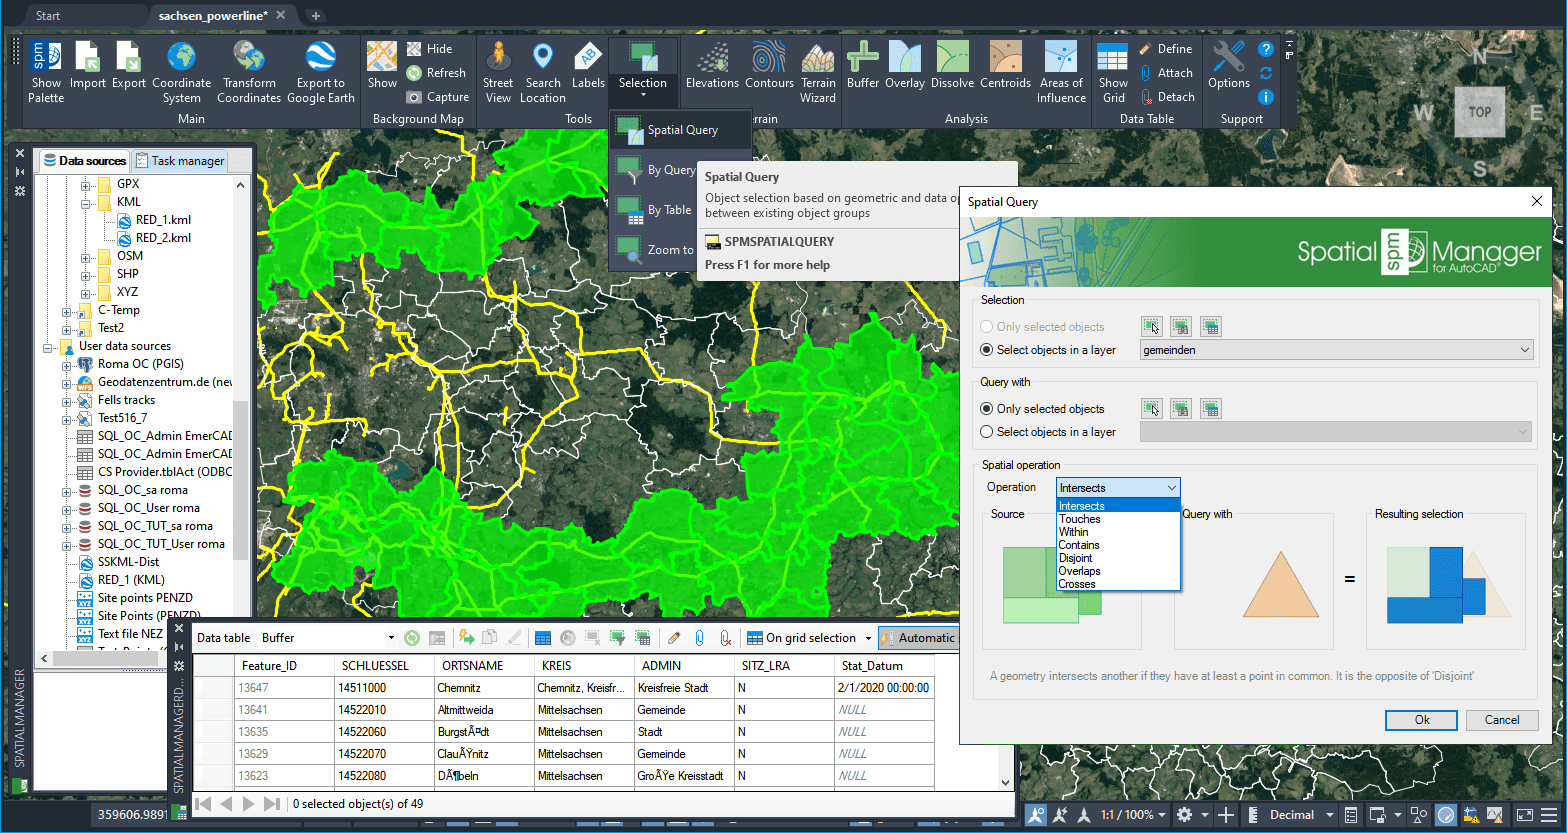
Task: Expand the C-Temp folder node
Action: (67, 310)
